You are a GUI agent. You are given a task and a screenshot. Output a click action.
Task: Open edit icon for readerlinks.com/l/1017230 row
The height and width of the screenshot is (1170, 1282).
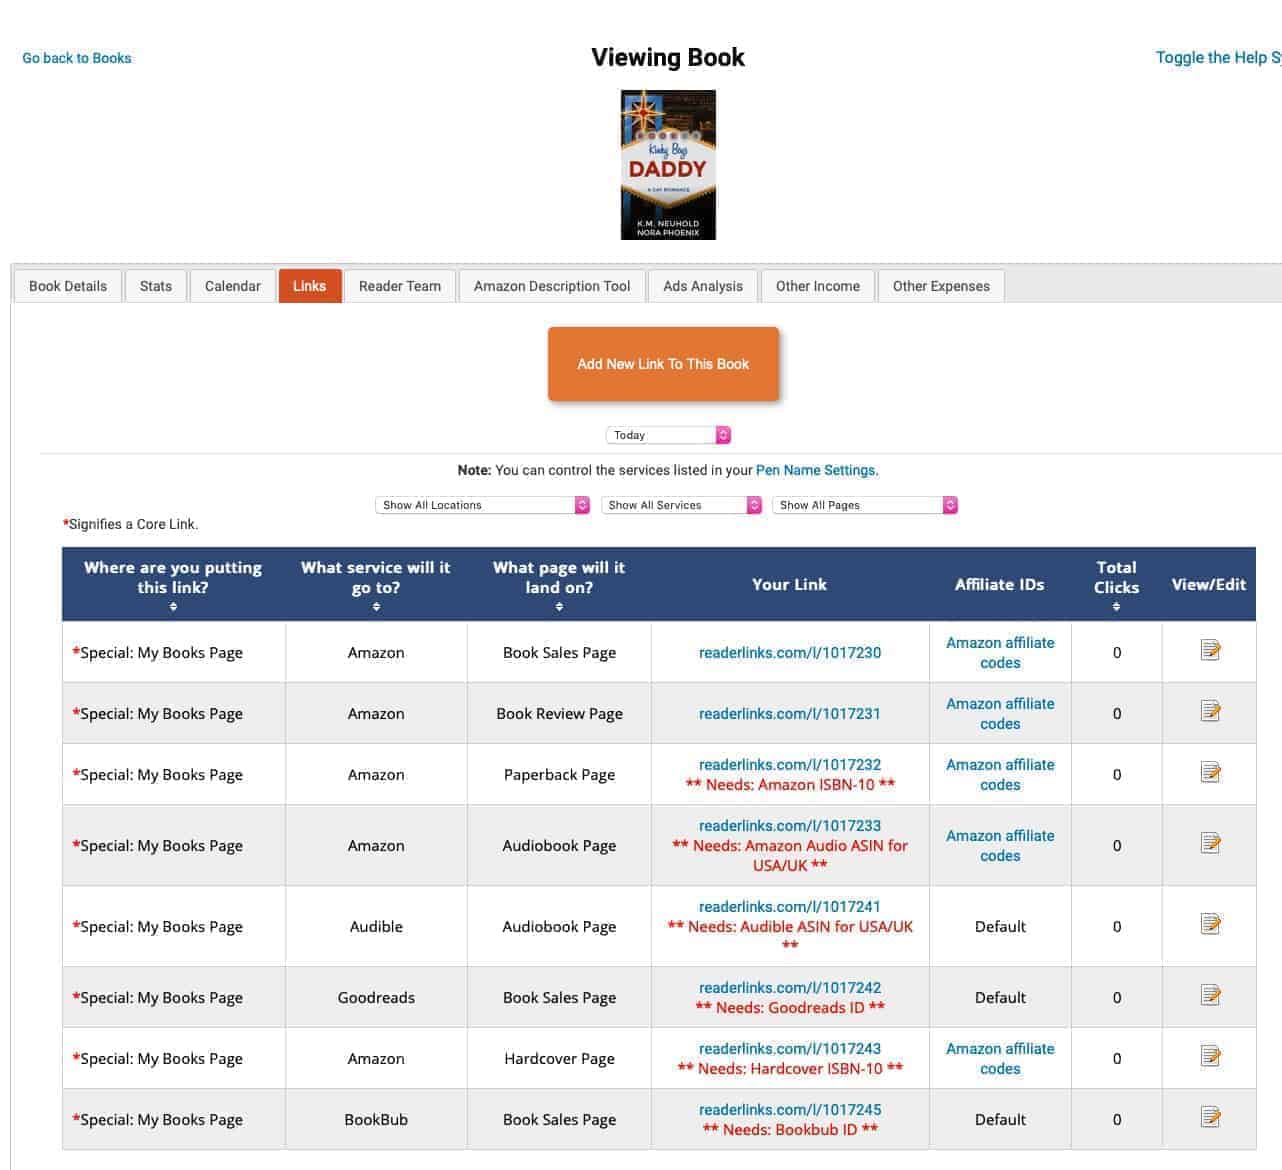(x=1210, y=651)
